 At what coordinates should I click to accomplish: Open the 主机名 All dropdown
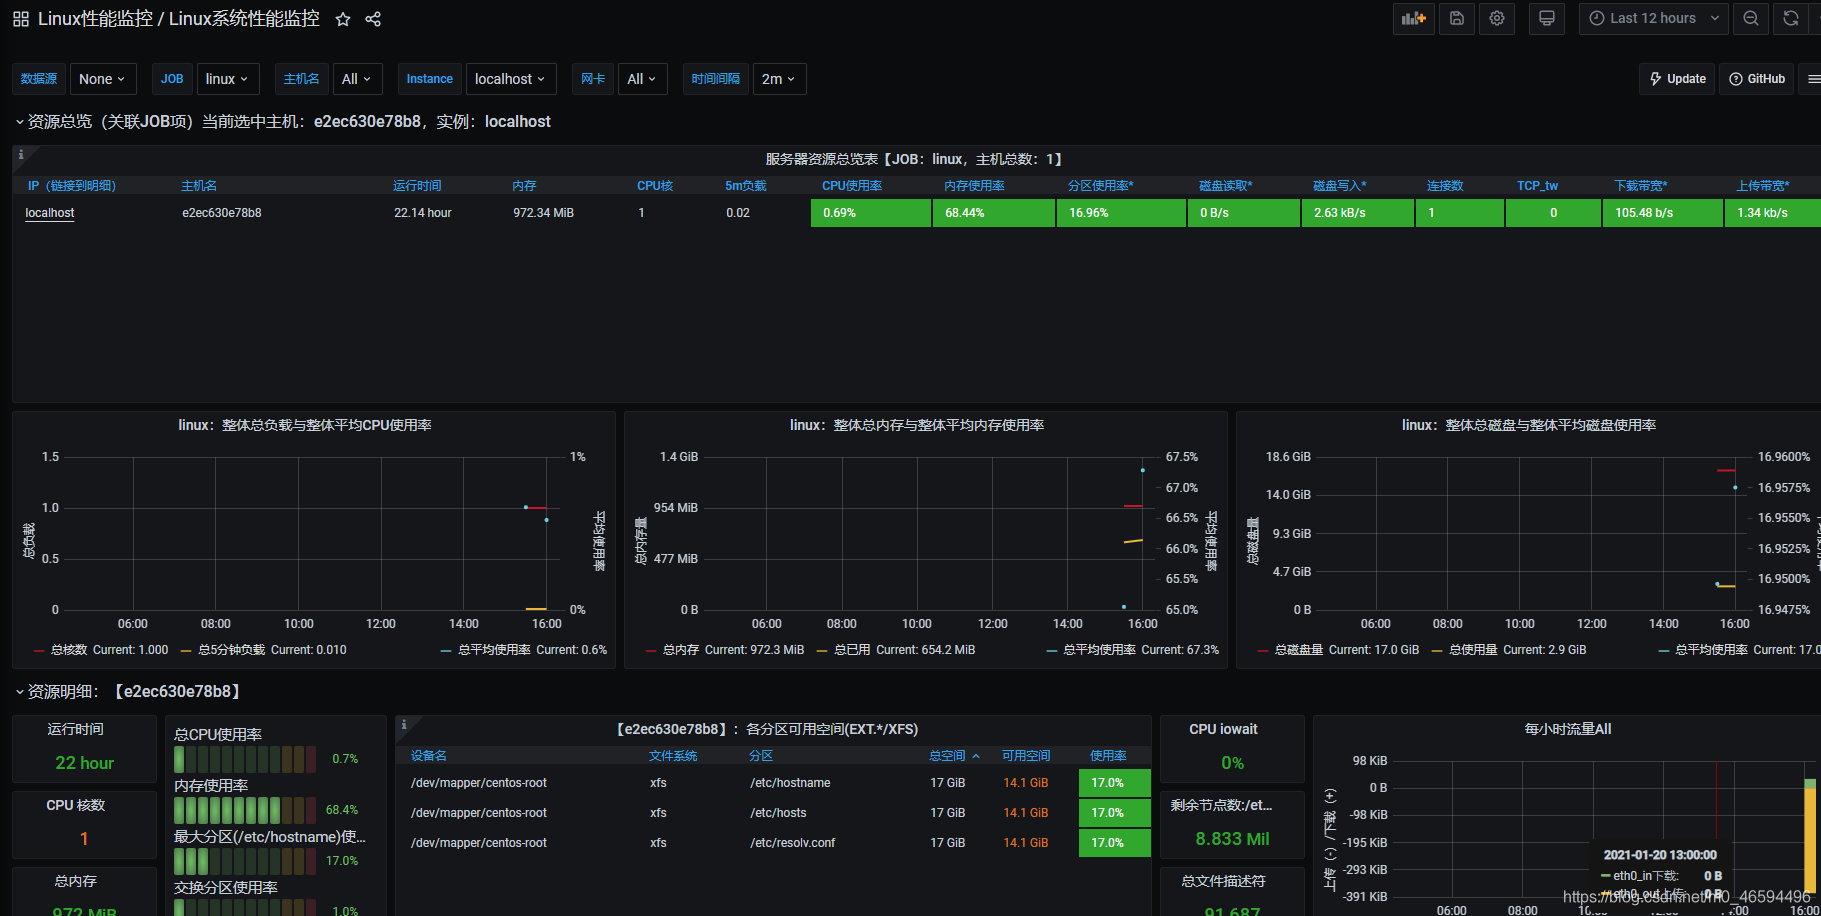(357, 79)
